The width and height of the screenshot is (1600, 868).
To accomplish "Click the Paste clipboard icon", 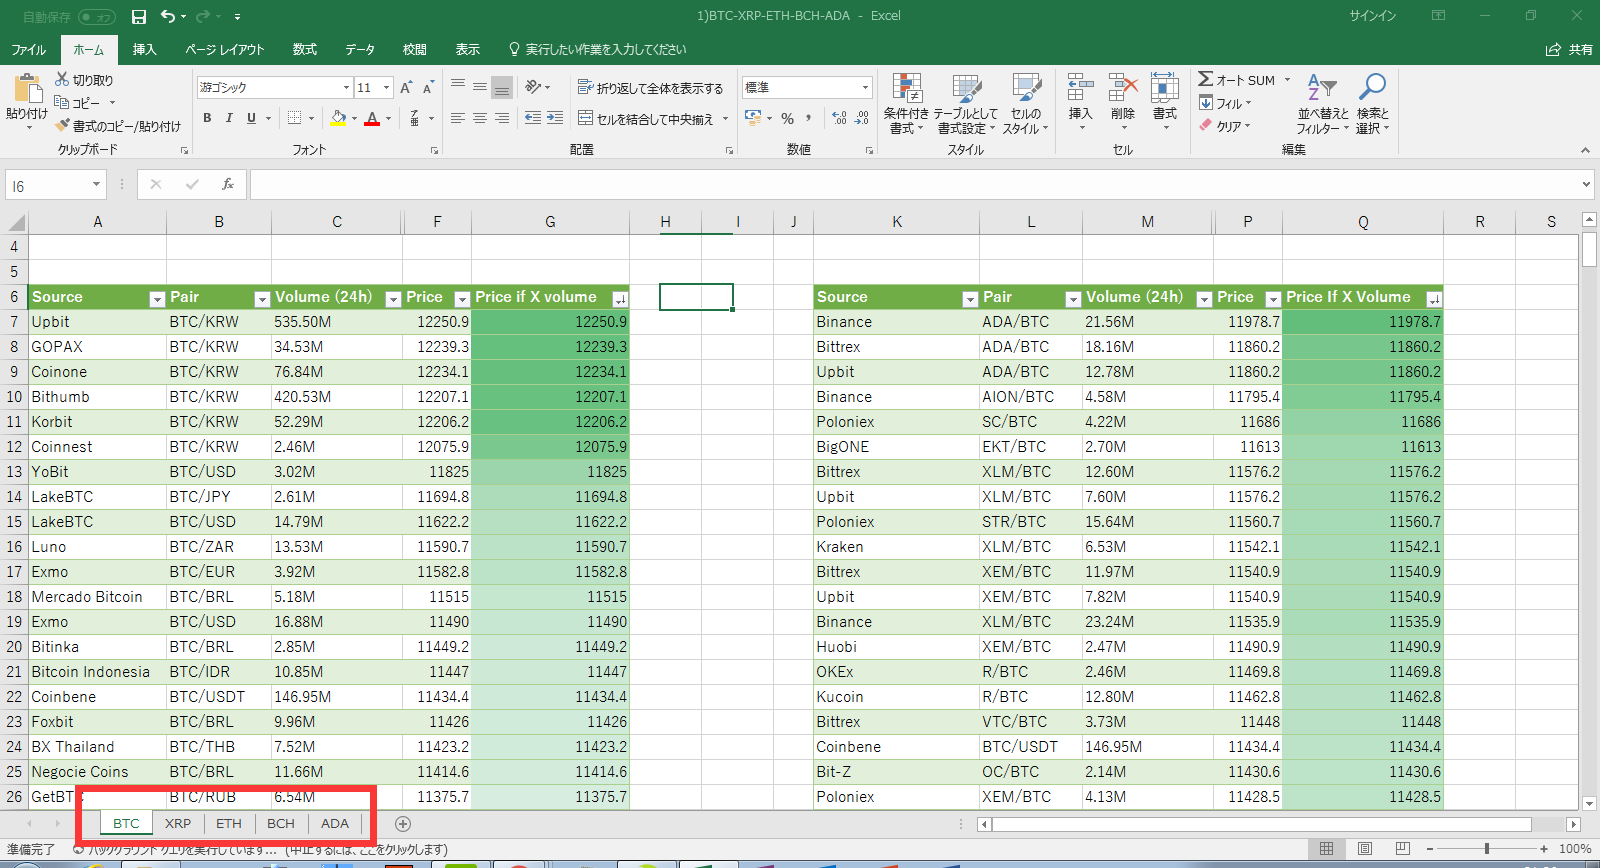I will coord(27,90).
